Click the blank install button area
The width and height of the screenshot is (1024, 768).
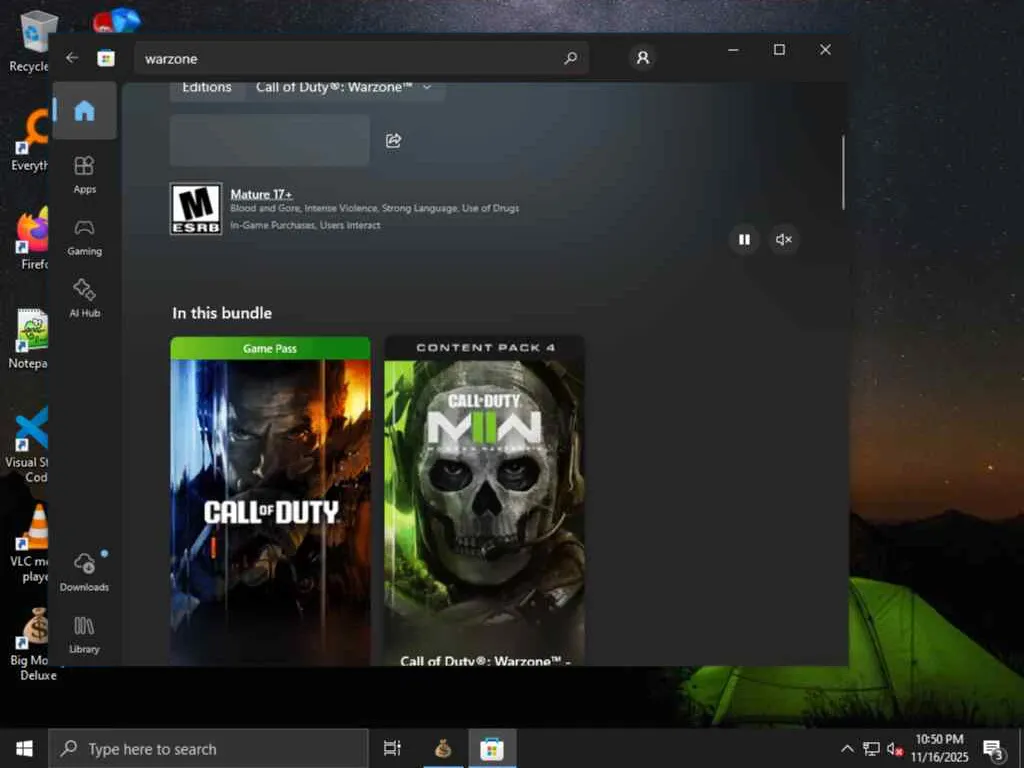(270, 140)
